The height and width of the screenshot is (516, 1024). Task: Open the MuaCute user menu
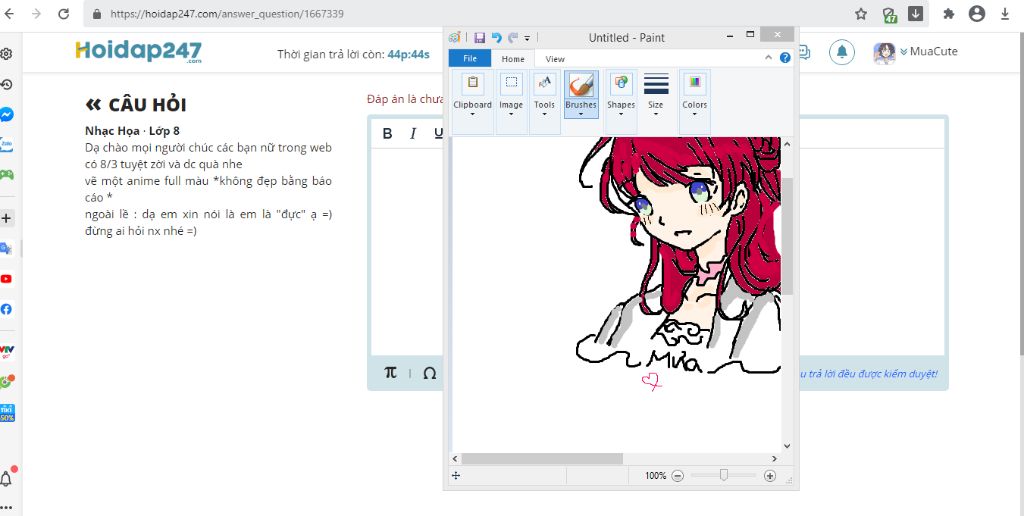click(915, 52)
